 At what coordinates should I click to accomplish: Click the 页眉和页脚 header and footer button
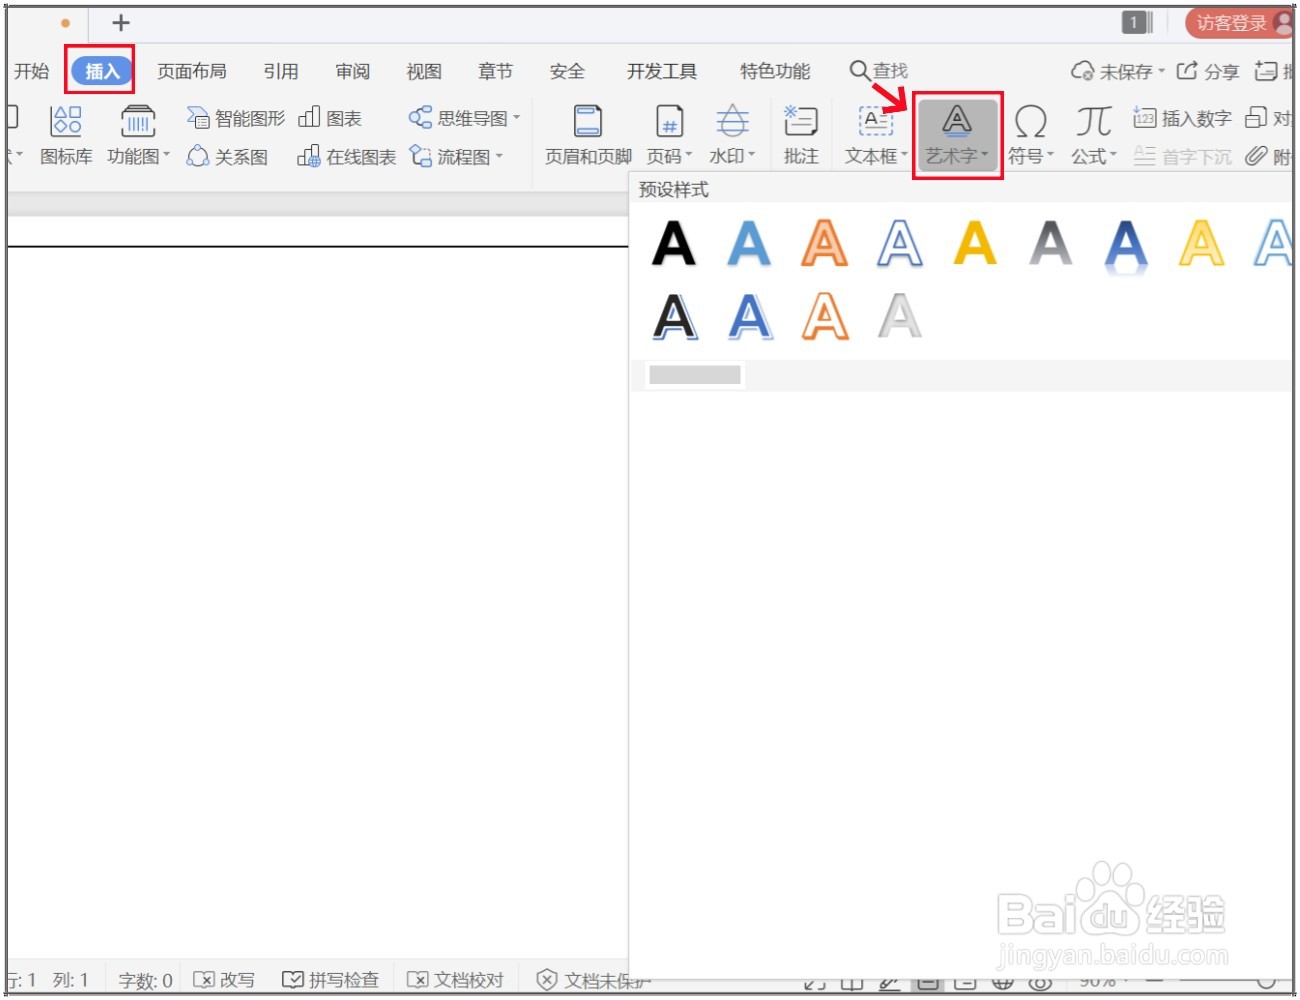(x=588, y=135)
